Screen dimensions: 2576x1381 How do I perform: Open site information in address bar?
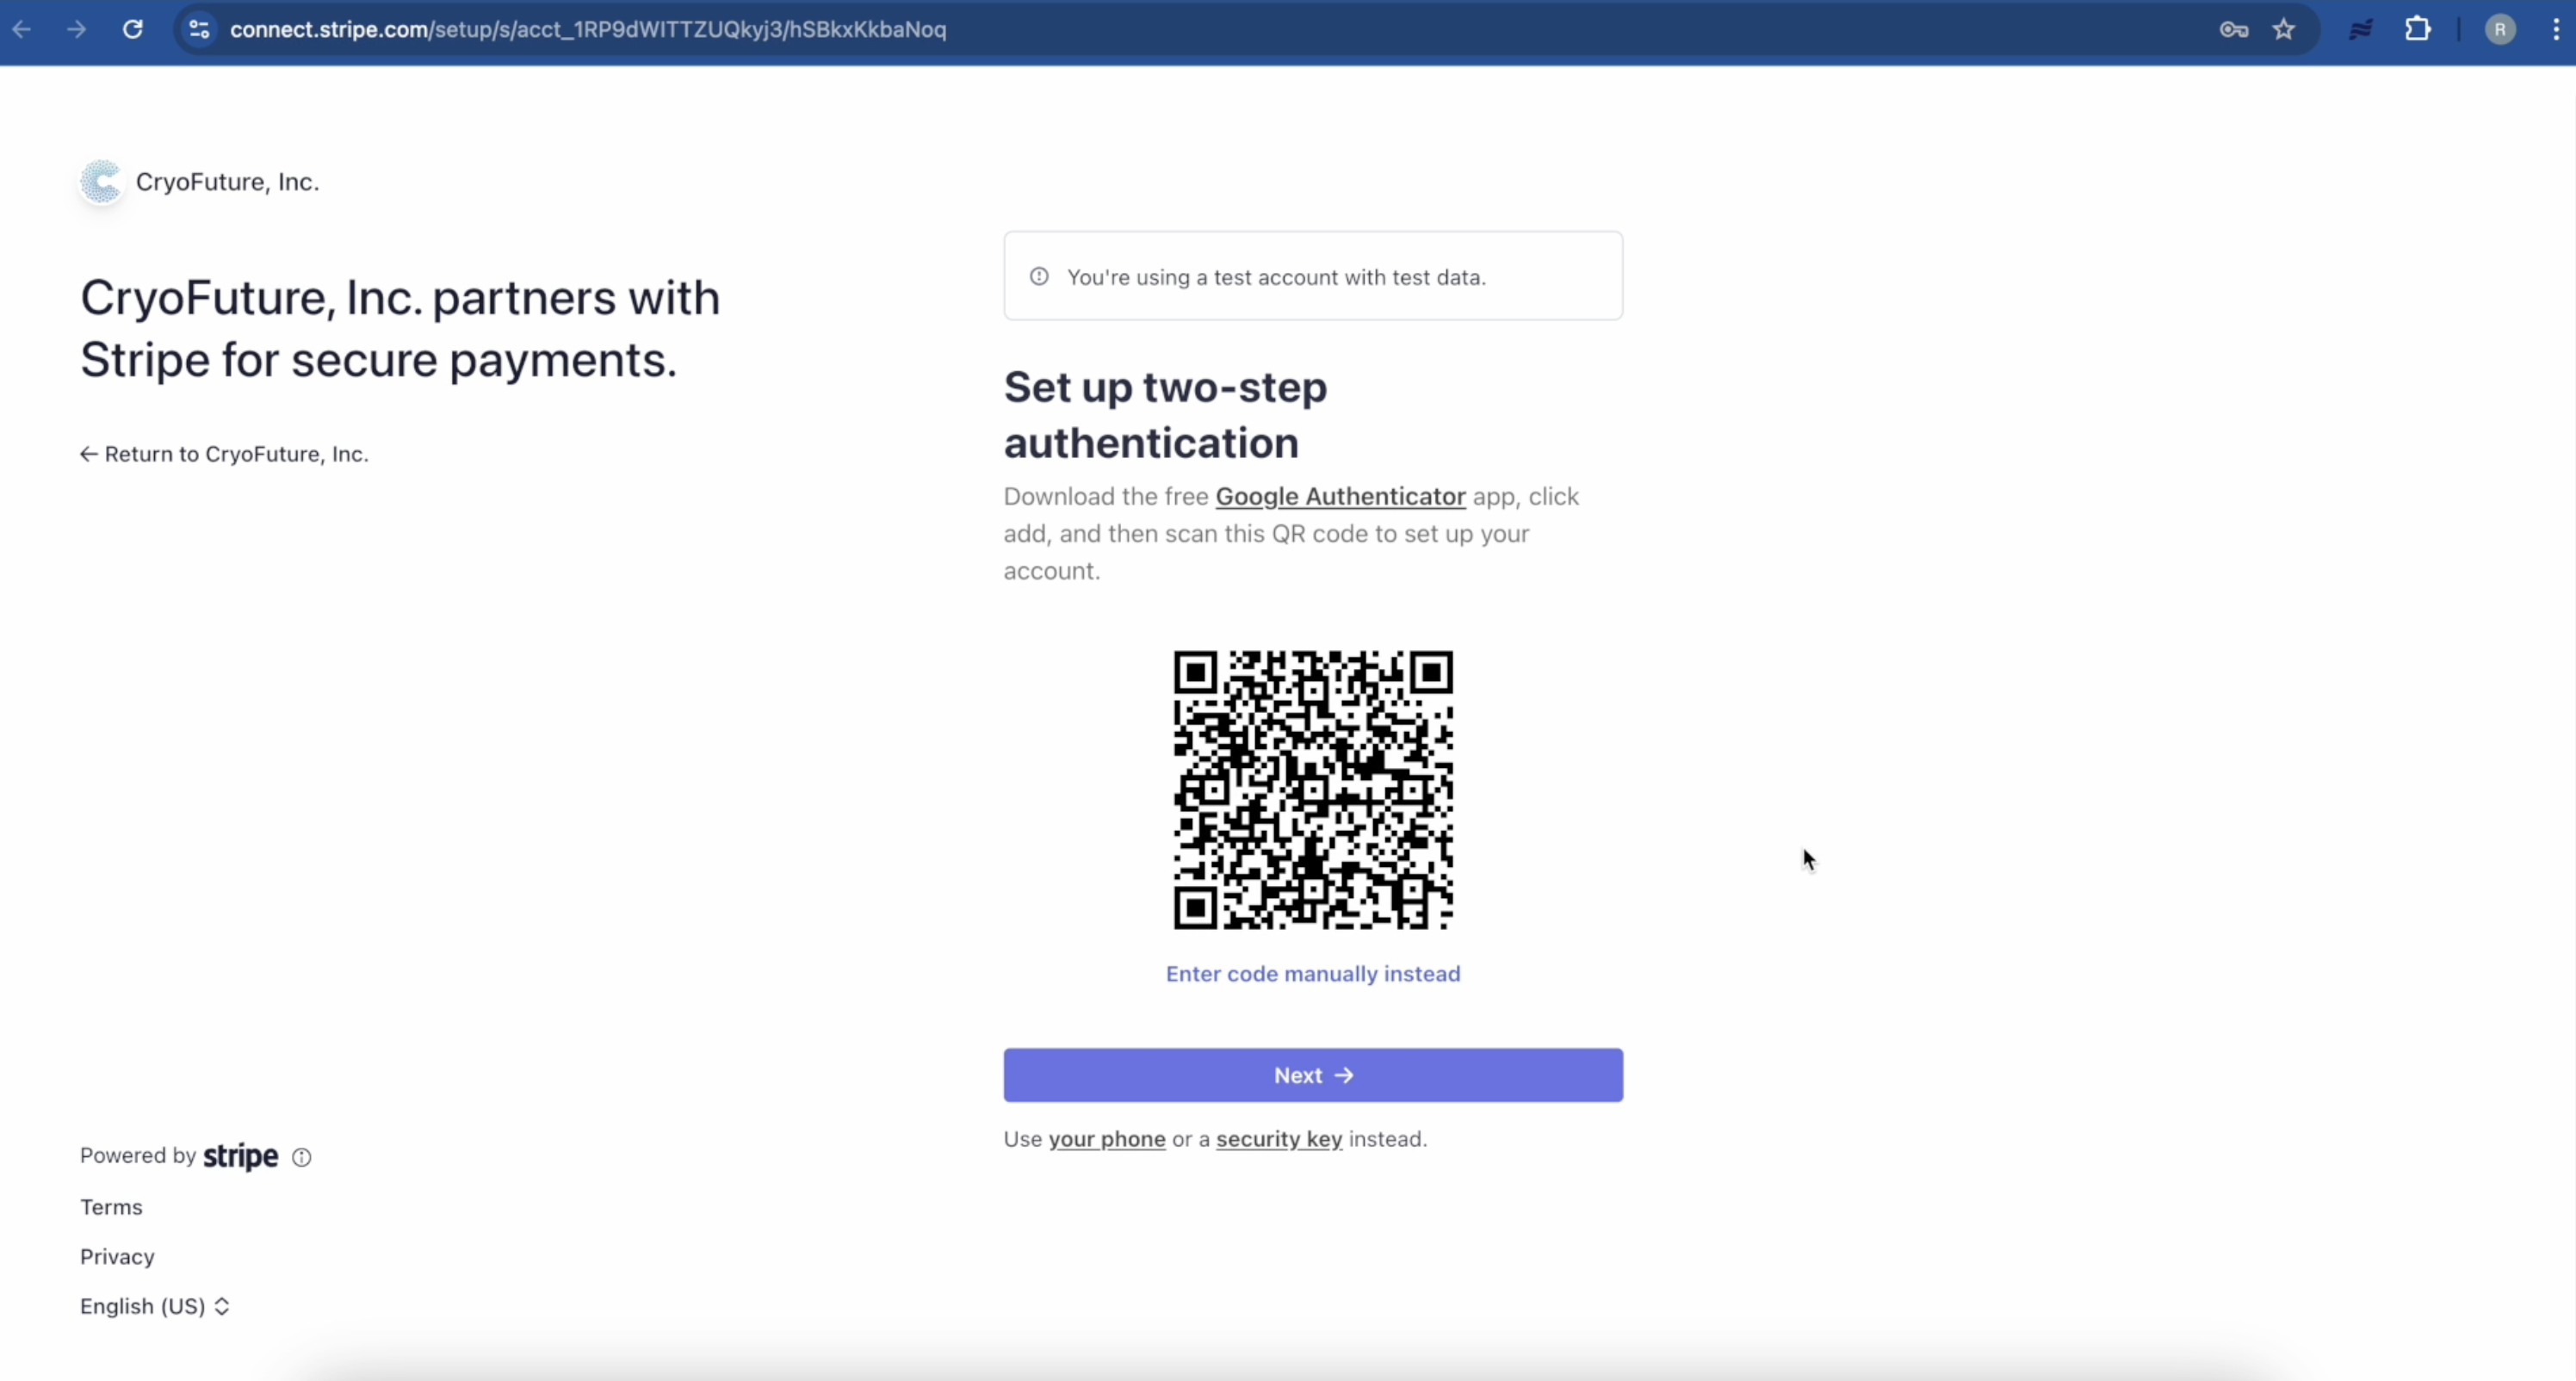[x=198, y=29]
